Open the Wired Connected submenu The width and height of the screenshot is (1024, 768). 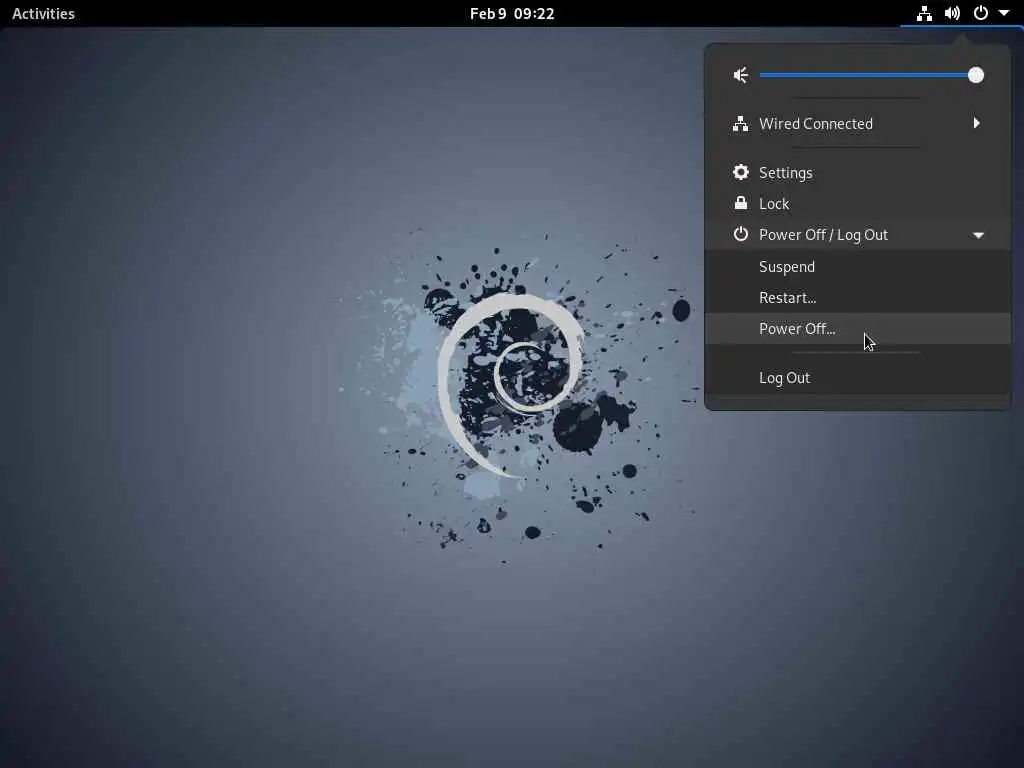(857, 123)
